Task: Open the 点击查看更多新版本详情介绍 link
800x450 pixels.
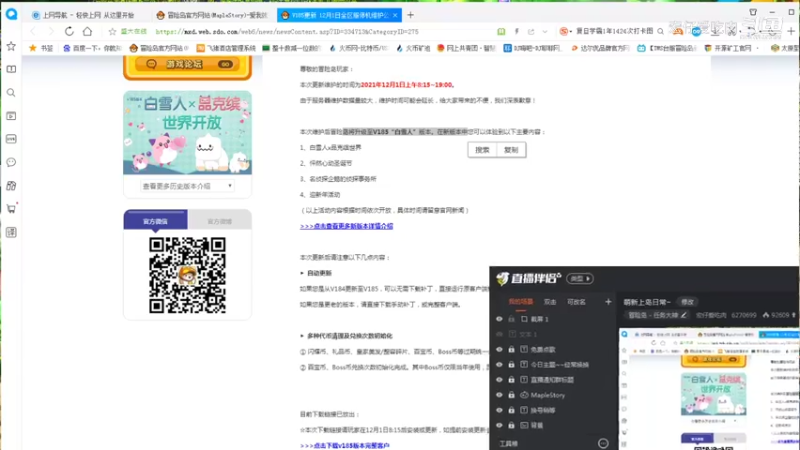Action: pyautogui.click(x=346, y=226)
